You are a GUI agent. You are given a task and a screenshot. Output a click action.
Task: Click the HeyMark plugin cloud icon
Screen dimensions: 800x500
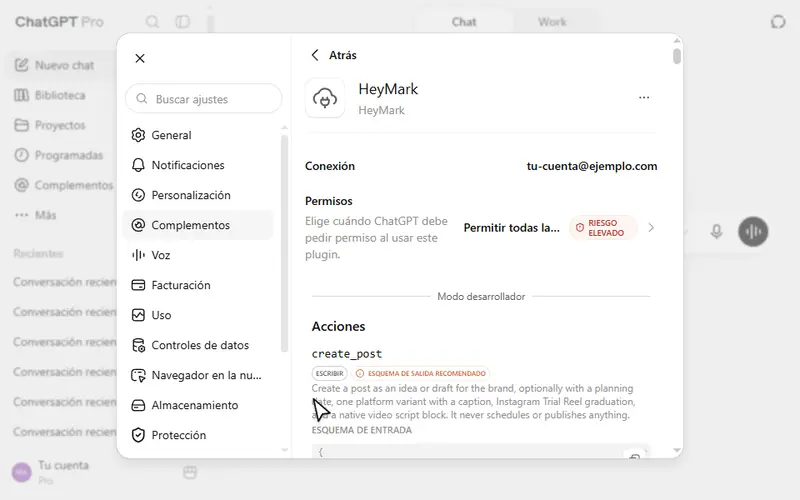(325, 98)
